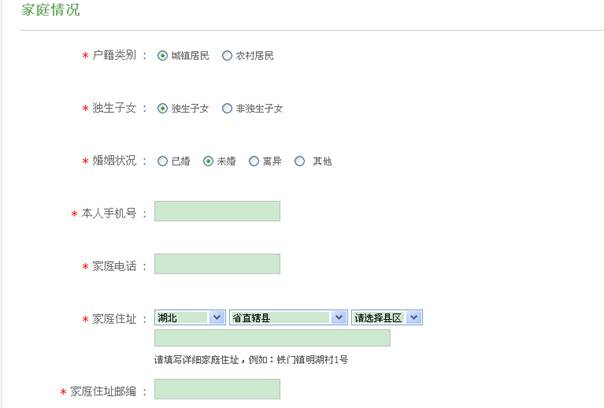Select the 城镇居民 radio button
The height and width of the screenshot is (408, 604).
[x=163, y=56]
